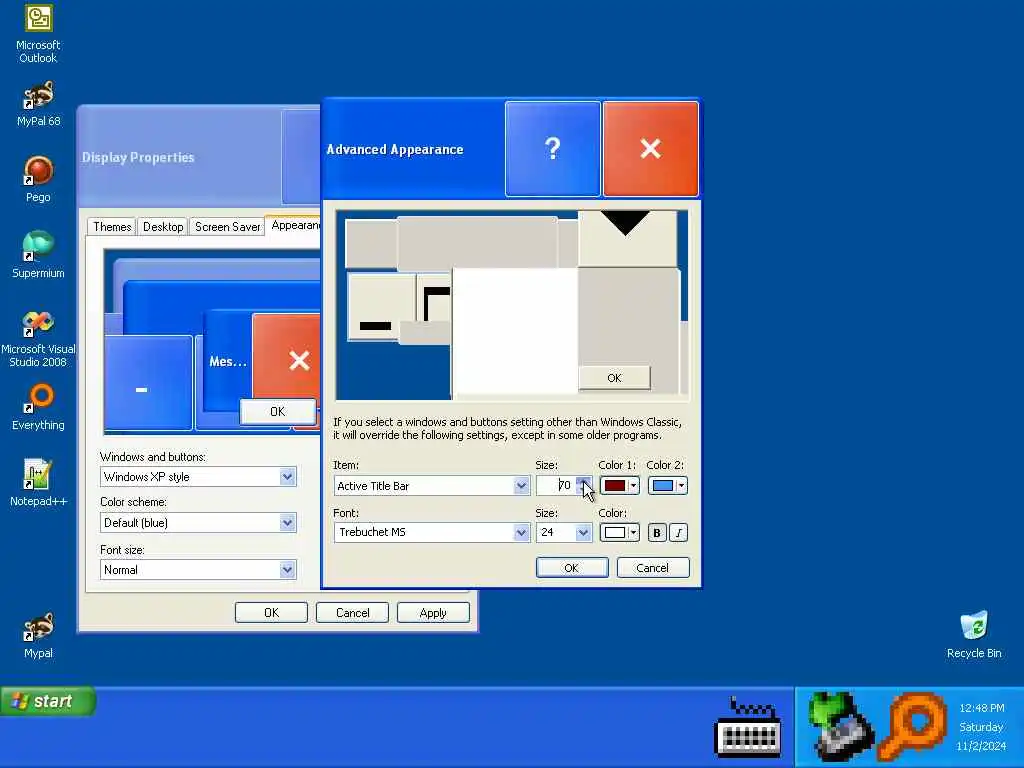1024x768 pixels.
Task: Select the Pego desktop shortcut
Action: pos(38,180)
